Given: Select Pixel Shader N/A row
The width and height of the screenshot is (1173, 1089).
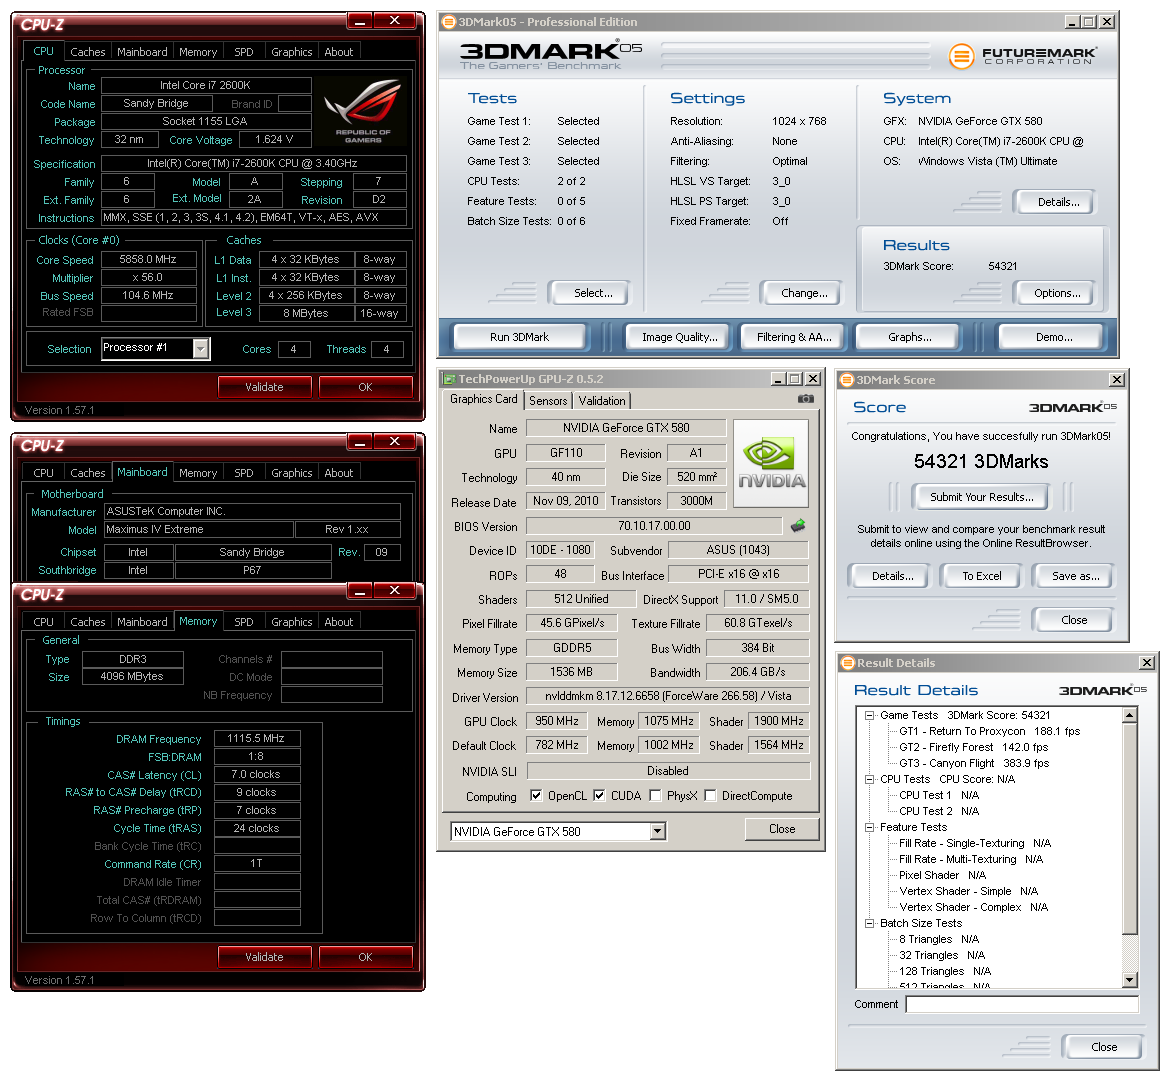Looking at the screenshot, I should tap(942, 875).
